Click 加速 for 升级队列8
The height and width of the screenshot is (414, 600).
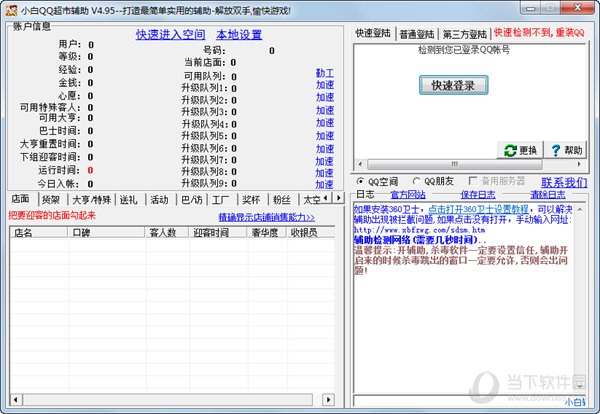tap(324, 173)
